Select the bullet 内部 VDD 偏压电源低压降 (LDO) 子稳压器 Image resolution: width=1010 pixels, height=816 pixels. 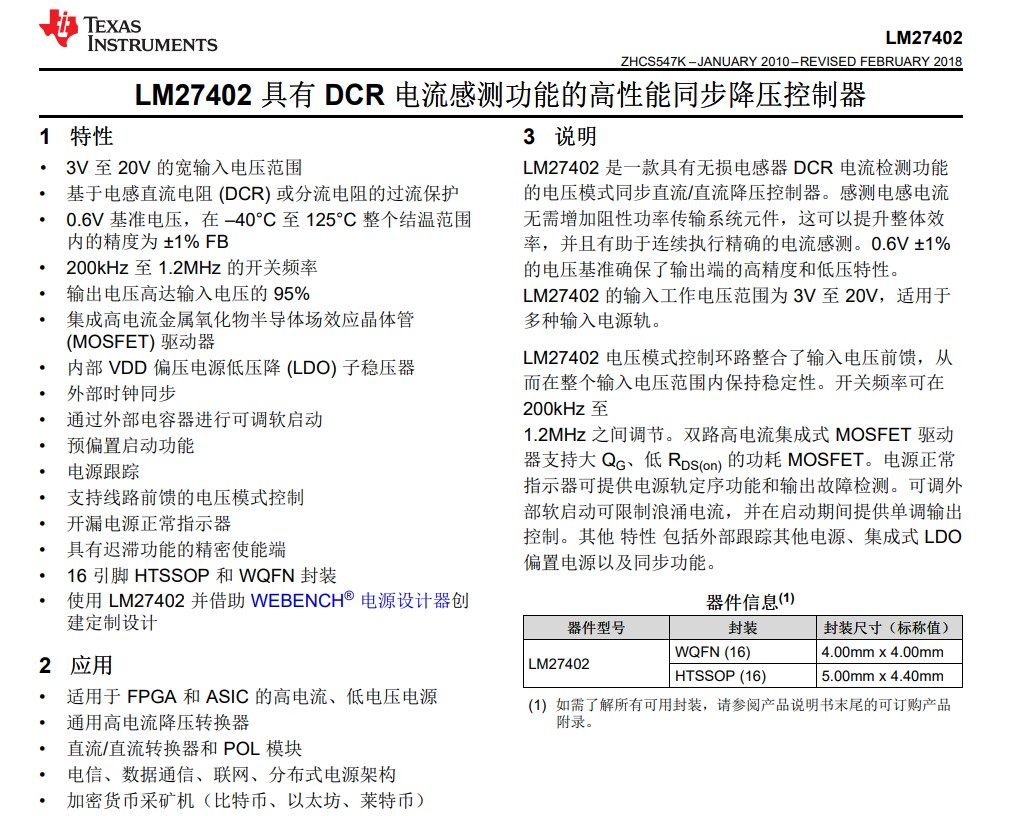[x=241, y=368]
